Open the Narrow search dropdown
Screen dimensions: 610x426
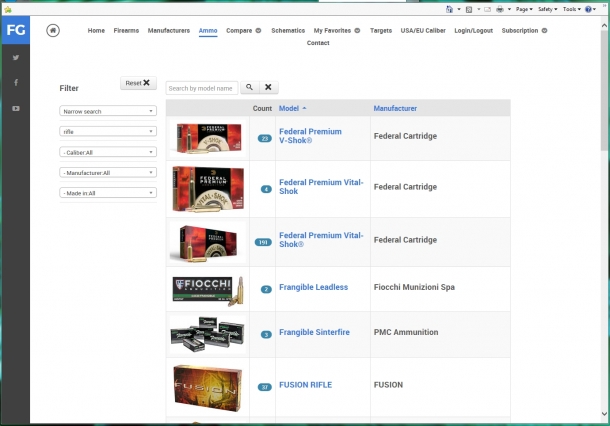108,111
